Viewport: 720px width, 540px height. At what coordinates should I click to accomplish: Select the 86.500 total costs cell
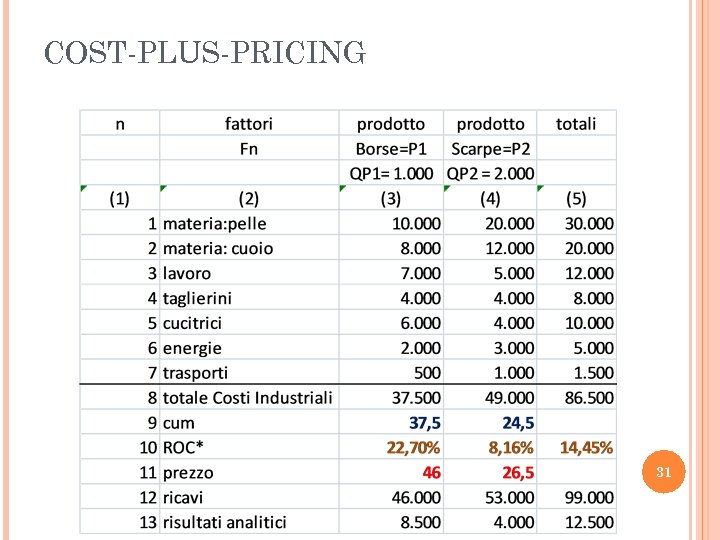pos(589,397)
